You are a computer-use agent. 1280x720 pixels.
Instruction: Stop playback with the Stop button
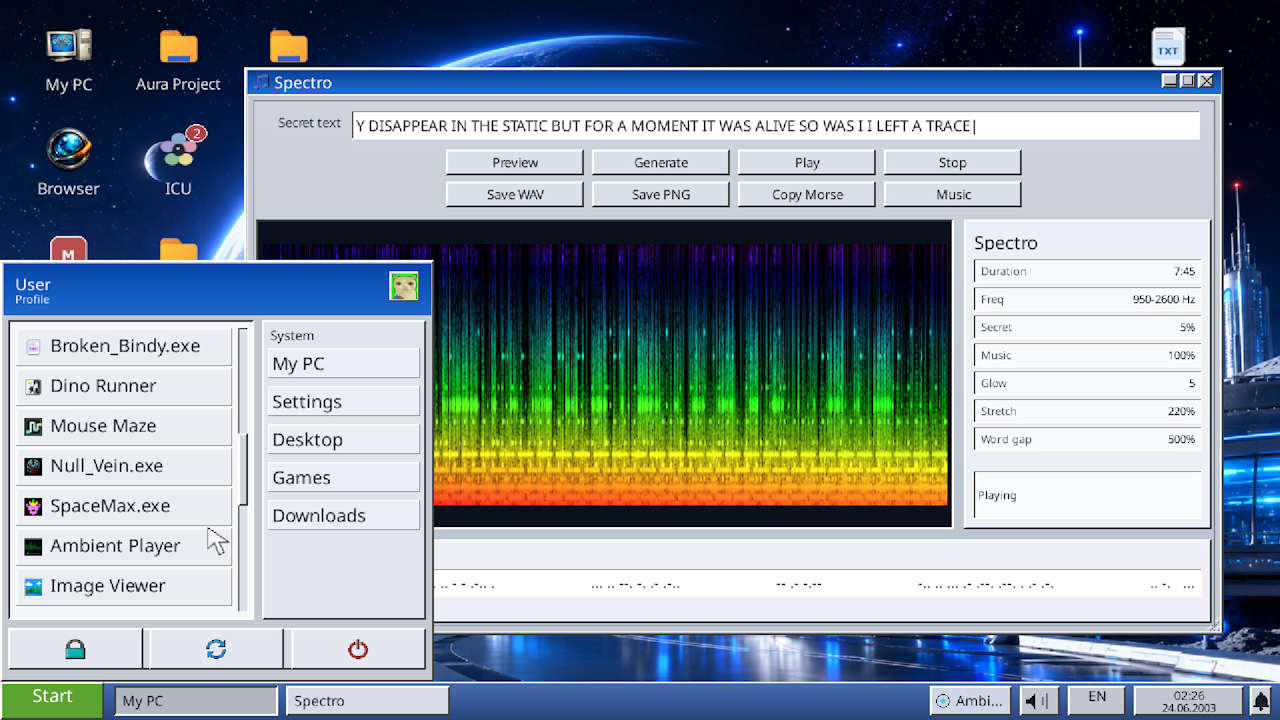(952, 163)
